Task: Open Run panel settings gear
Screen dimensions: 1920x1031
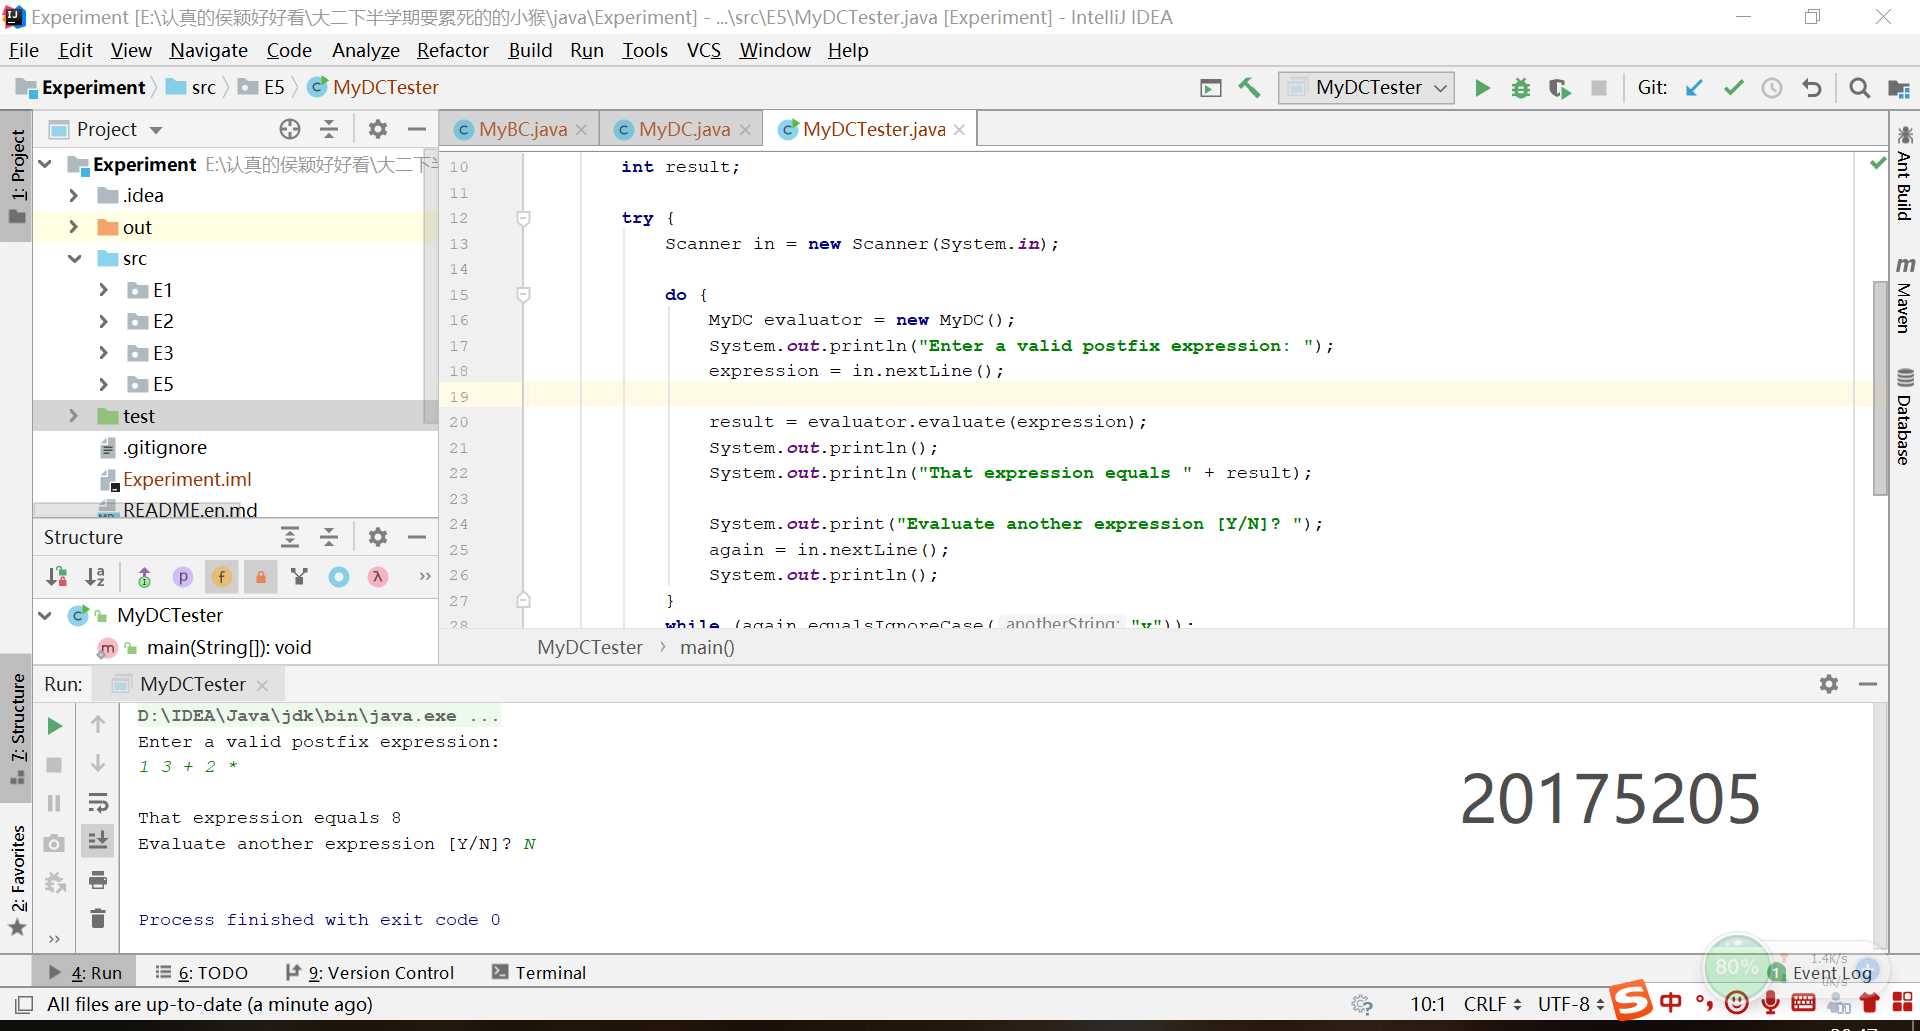Action: coord(1828,684)
